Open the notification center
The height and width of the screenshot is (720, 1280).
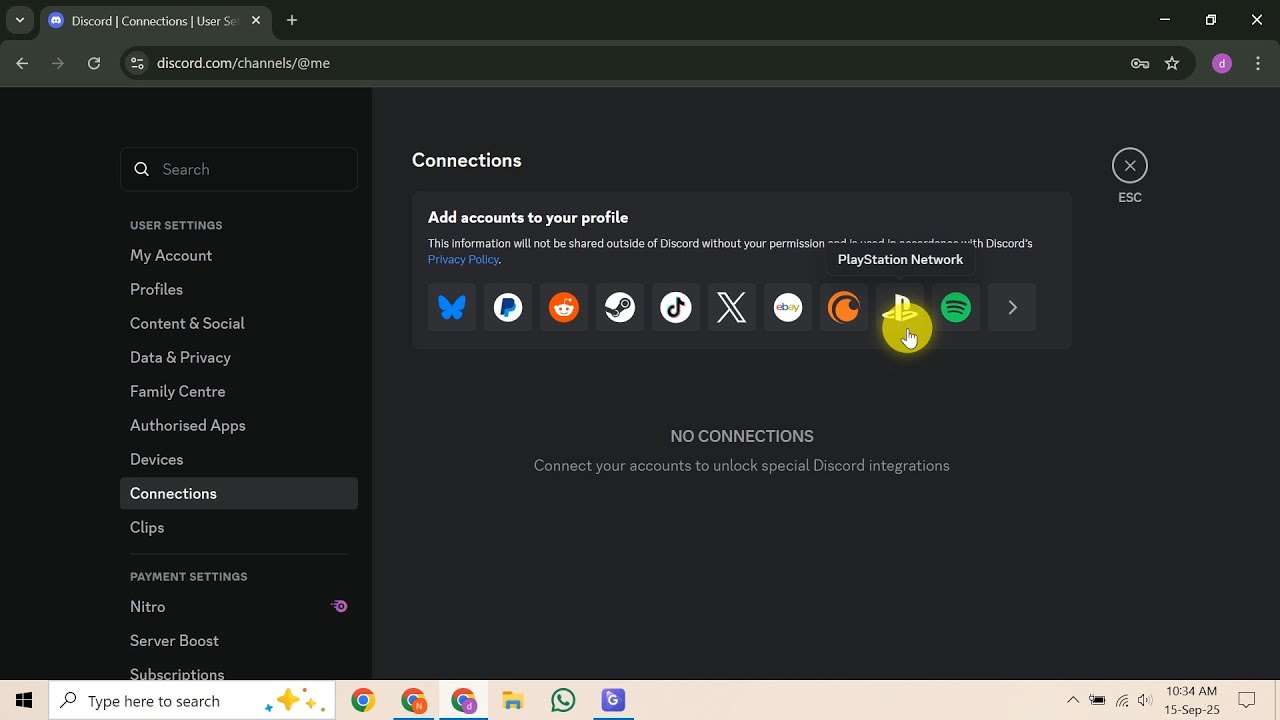1247,701
